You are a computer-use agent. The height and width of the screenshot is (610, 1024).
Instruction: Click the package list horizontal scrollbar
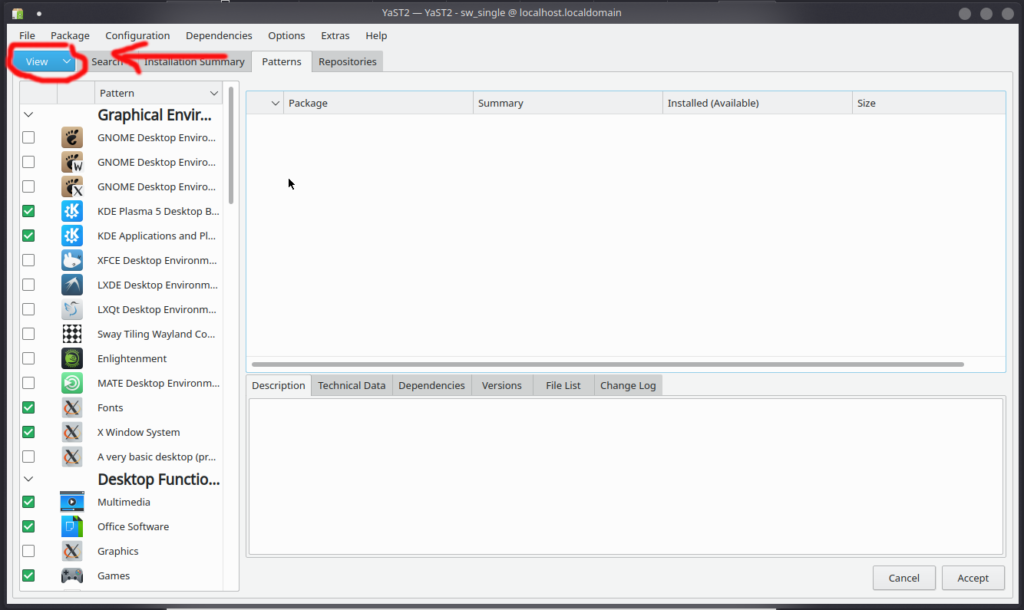pyautogui.click(x=607, y=364)
